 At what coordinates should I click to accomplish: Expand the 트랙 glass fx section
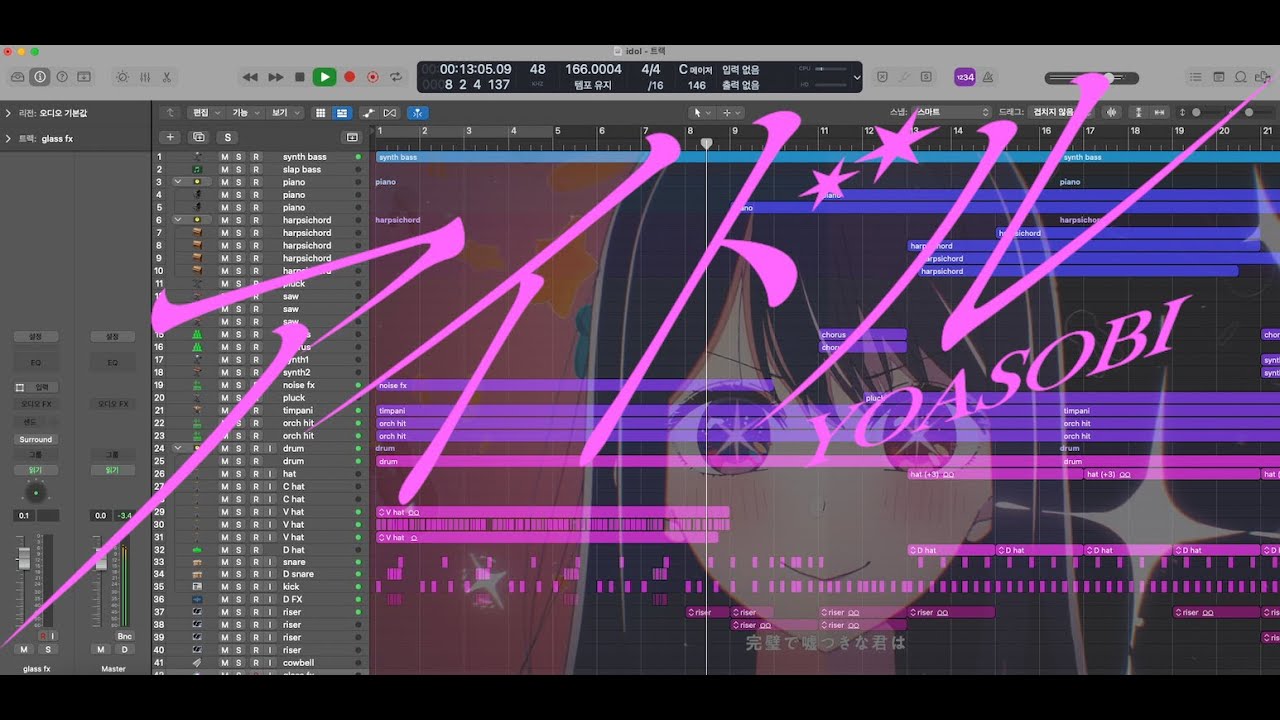click(8, 139)
